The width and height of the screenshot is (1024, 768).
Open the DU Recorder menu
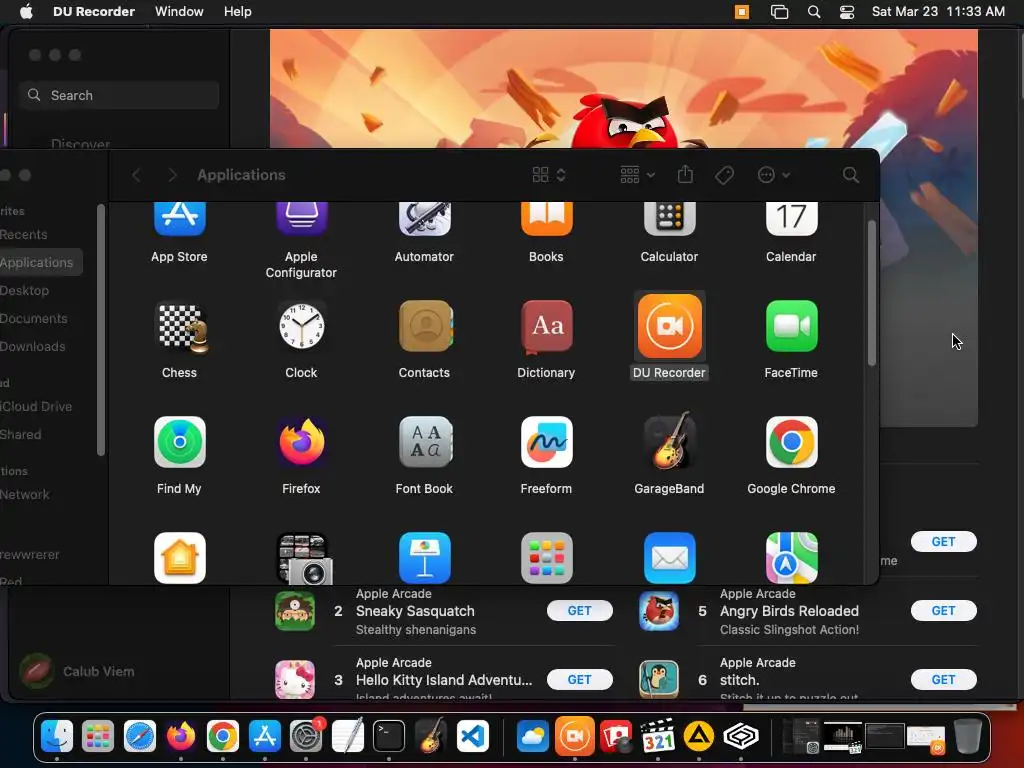tap(93, 11)
